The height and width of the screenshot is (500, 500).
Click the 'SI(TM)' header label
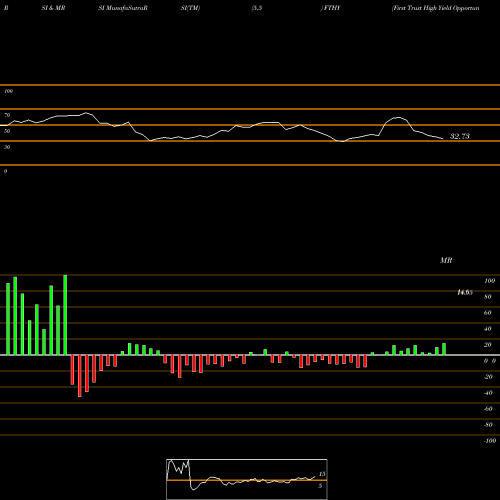pos(190,8)
